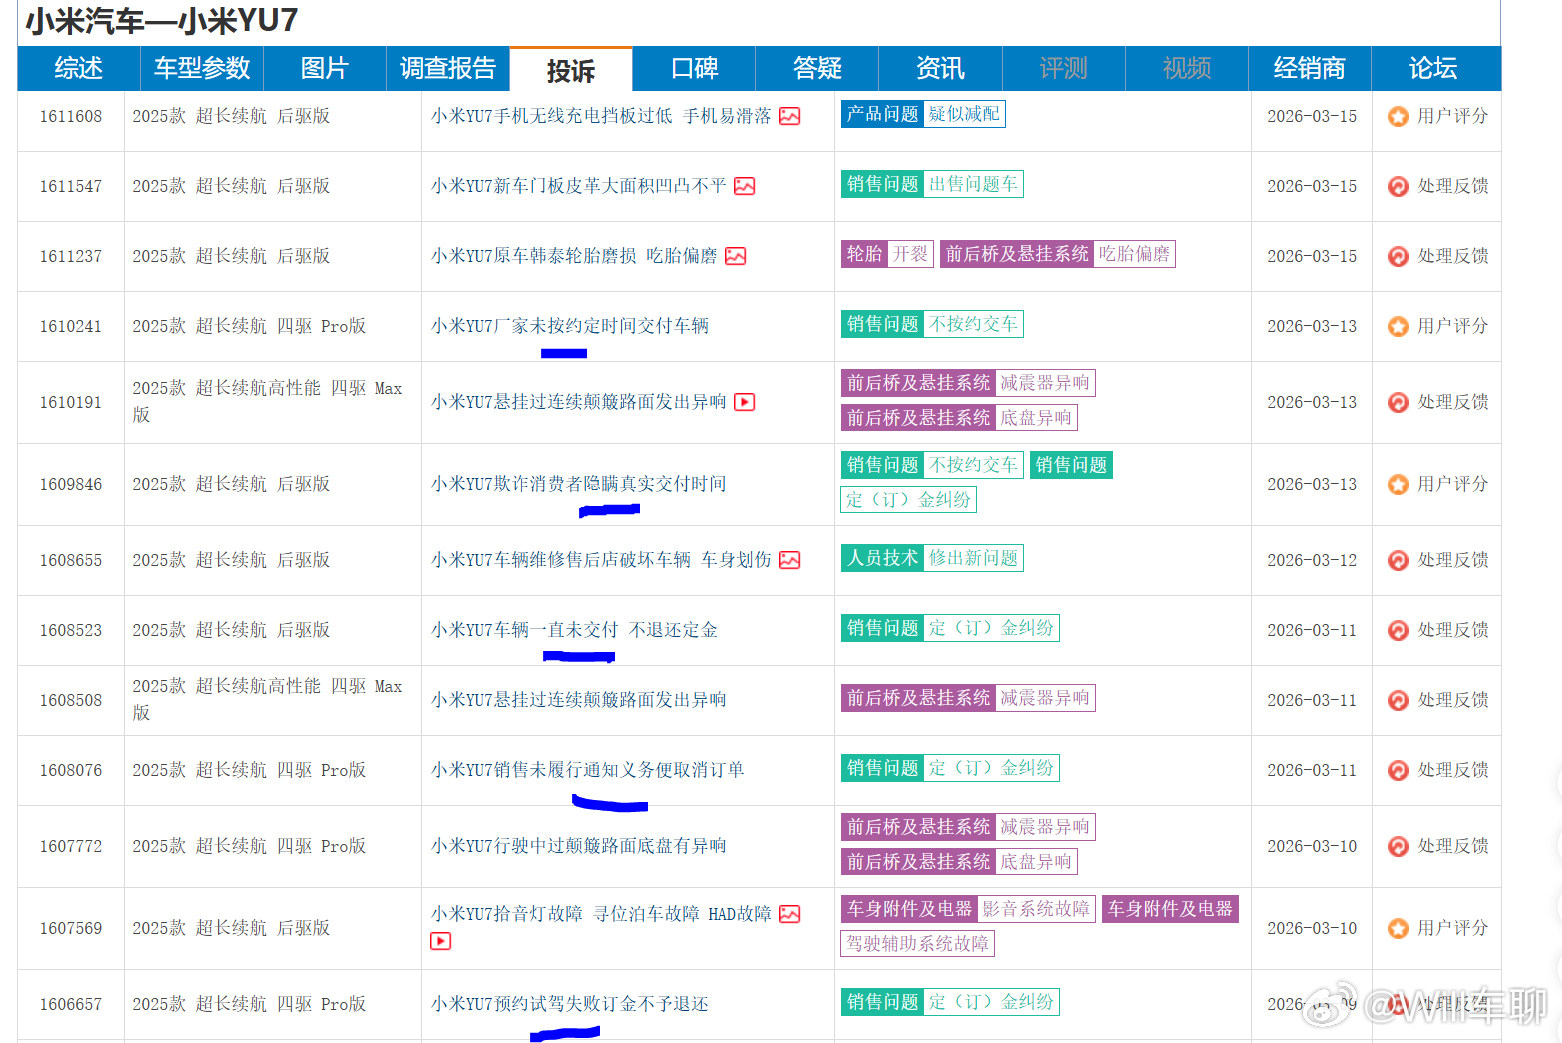Open complaint 小米YU7车辆维修售后店破坏车辆 车身划伤

click(601, 560)
